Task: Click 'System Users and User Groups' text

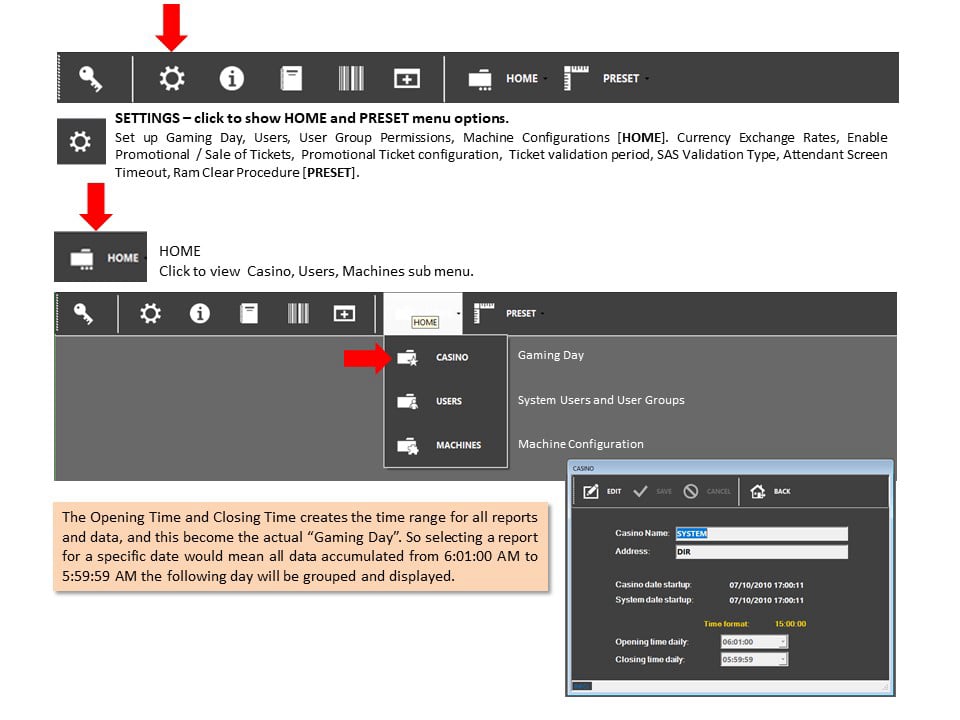Action: coord(601,400)
